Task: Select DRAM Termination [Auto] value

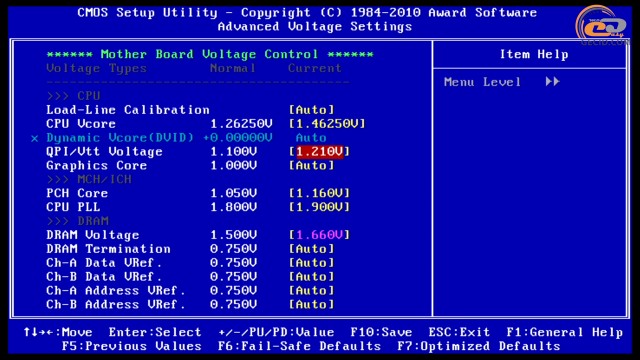Action: tap(312, 249)
